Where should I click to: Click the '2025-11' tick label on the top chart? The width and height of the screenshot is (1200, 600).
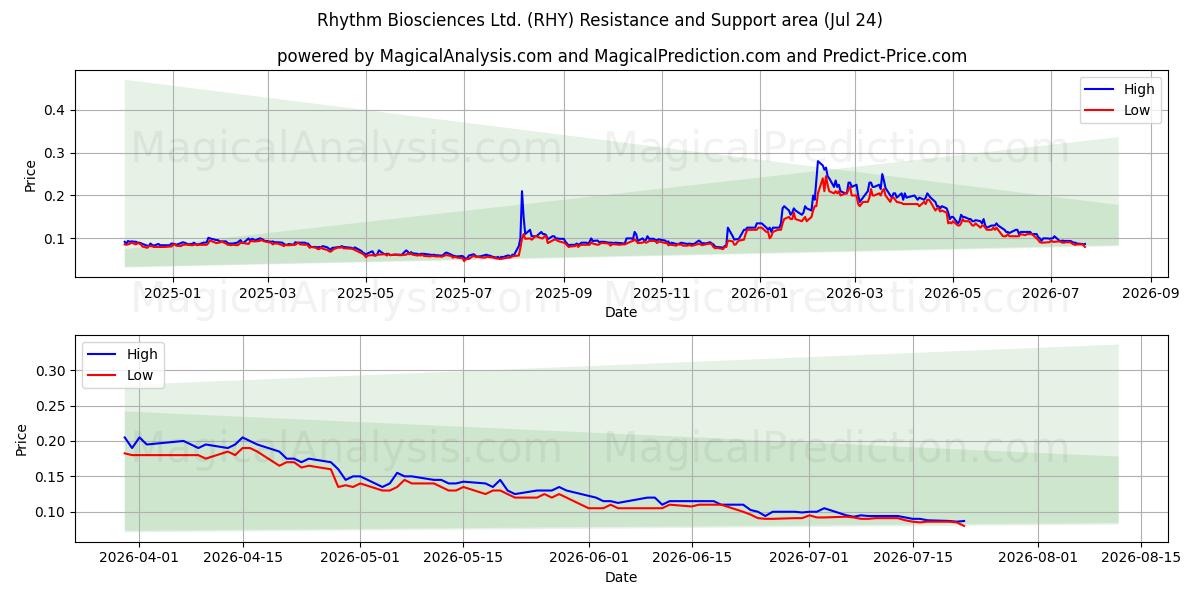(661, 294)
